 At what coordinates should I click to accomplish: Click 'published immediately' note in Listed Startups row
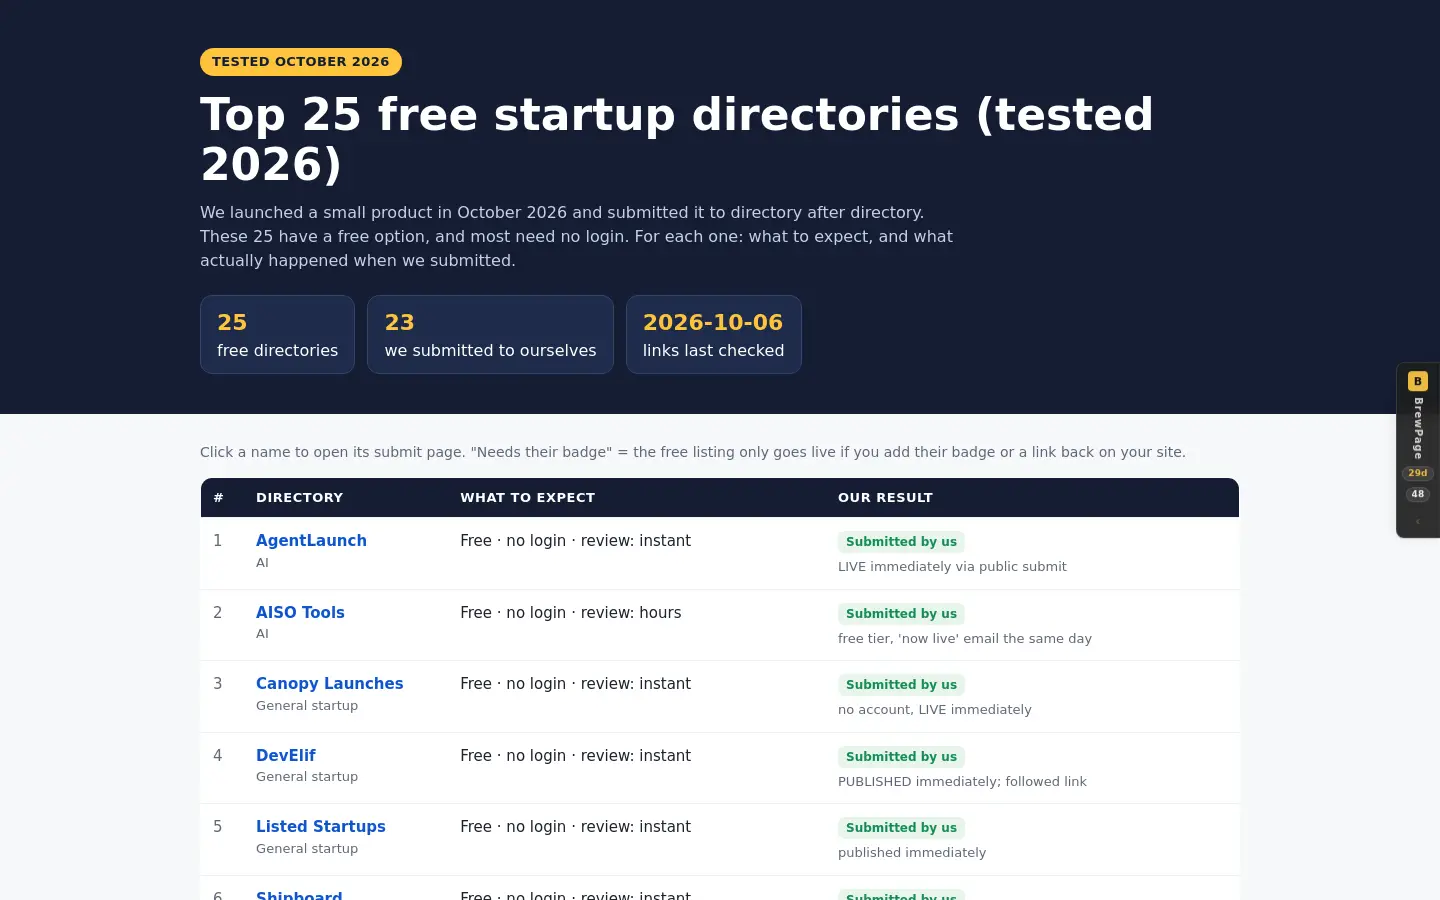coord(912,852)
